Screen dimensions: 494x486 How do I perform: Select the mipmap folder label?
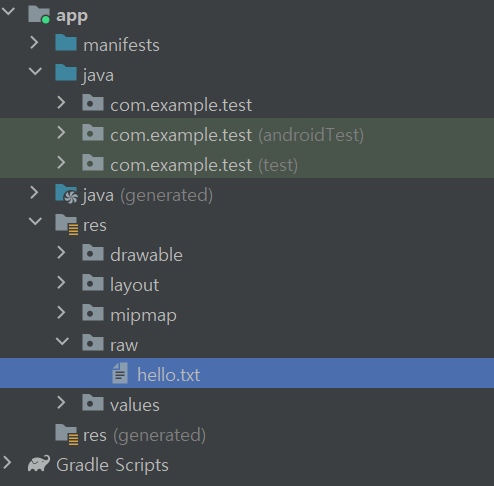tap(143, 315)
